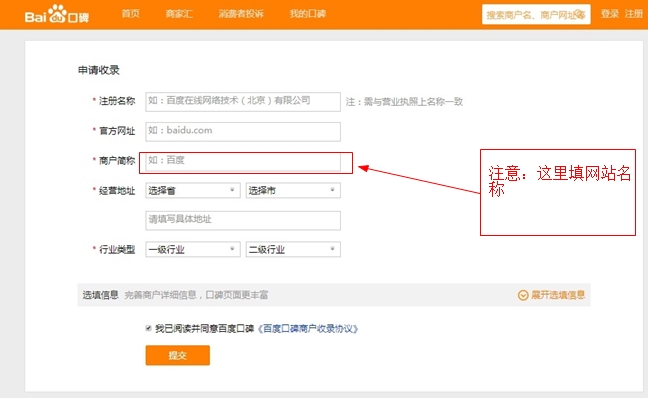Image resolution: width=648 pixels, height=398 pixels.
Task: Open the 选择市 city dropdown
Action: tap(293, 191)
